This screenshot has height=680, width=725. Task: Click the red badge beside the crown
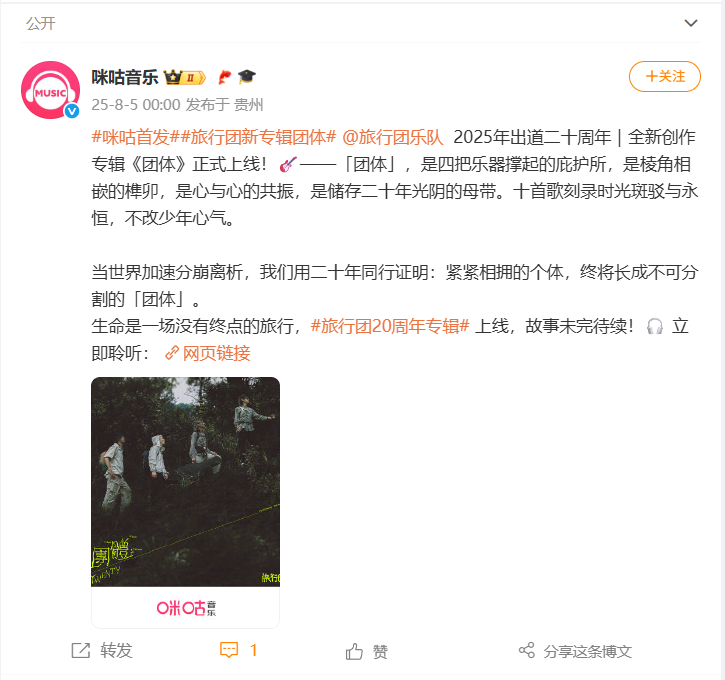[x=224, y=77]
